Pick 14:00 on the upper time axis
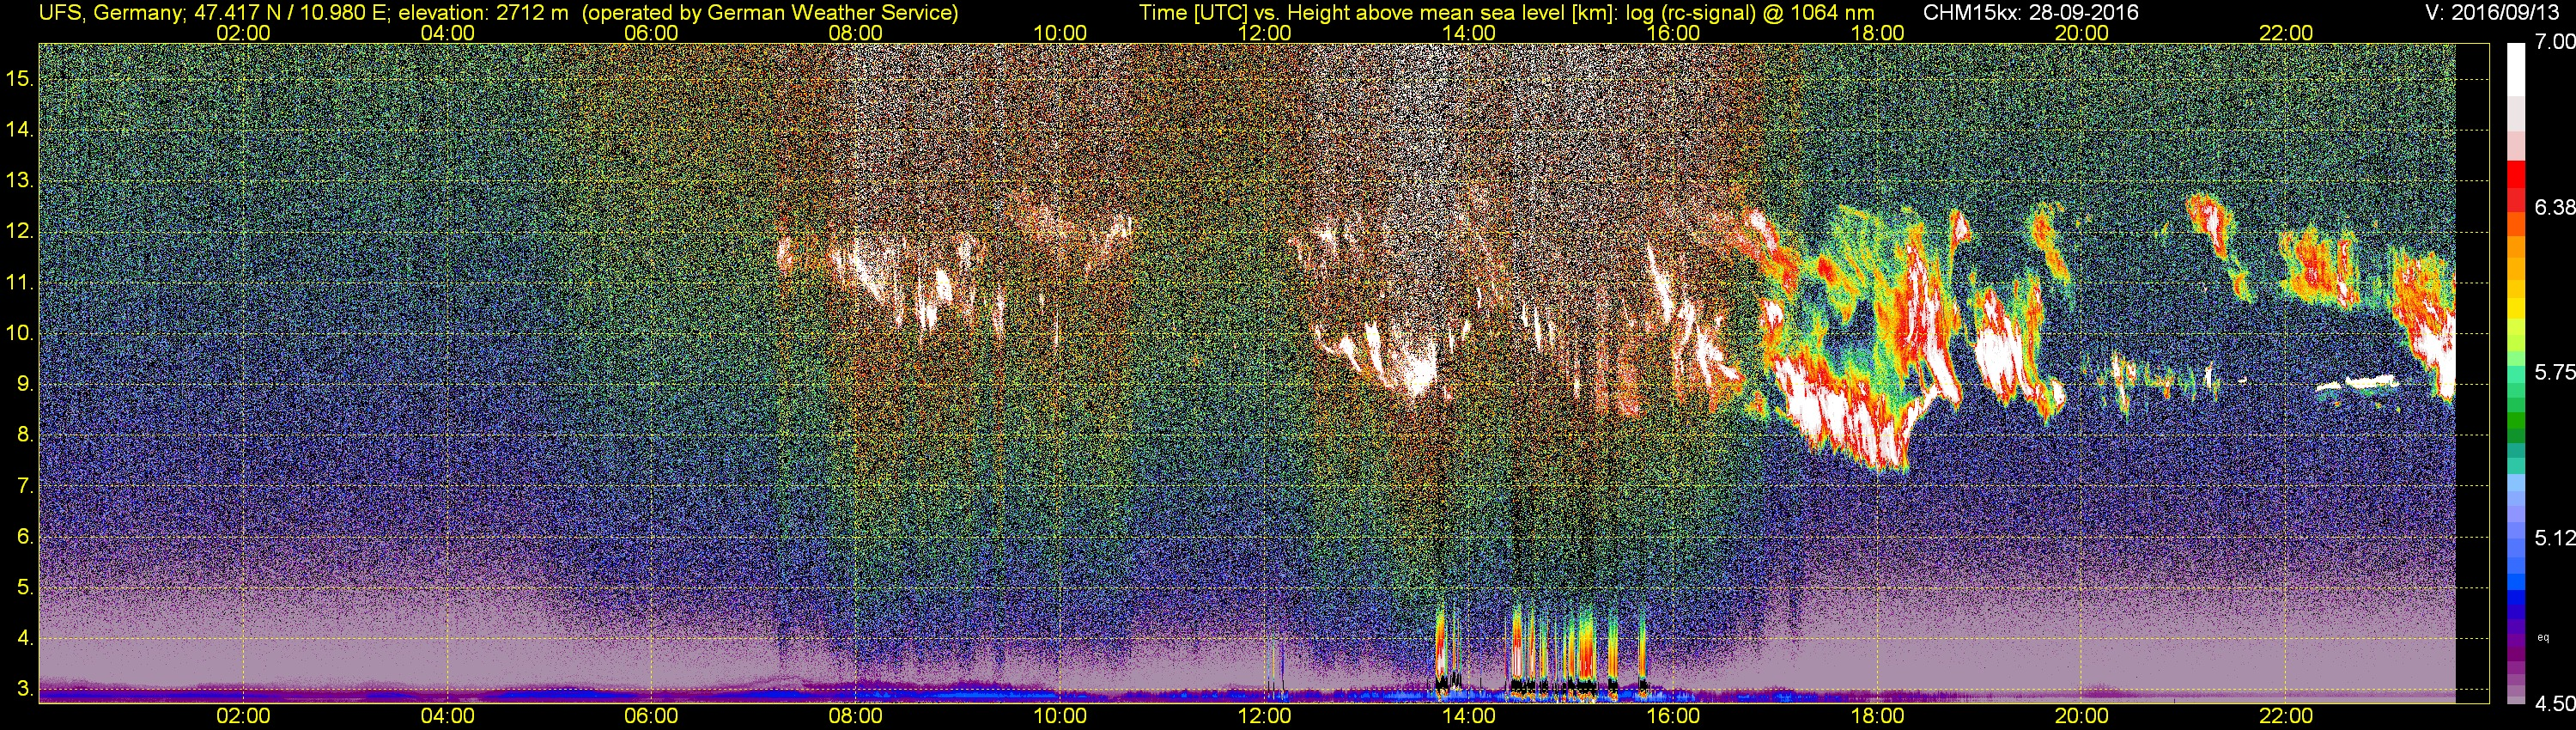Screen dimensions: 2576x730 tap(1469, 33)
